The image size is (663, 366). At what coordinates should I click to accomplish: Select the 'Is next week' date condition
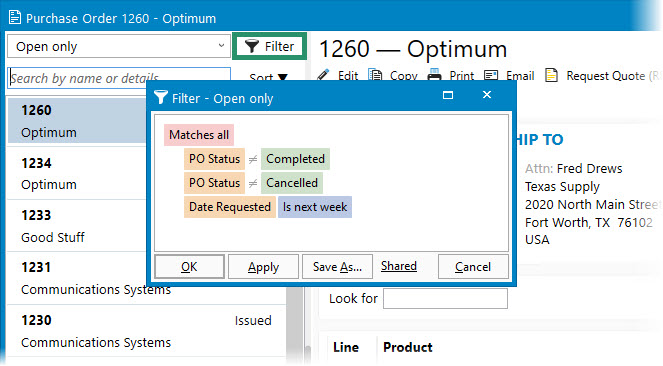315,207
